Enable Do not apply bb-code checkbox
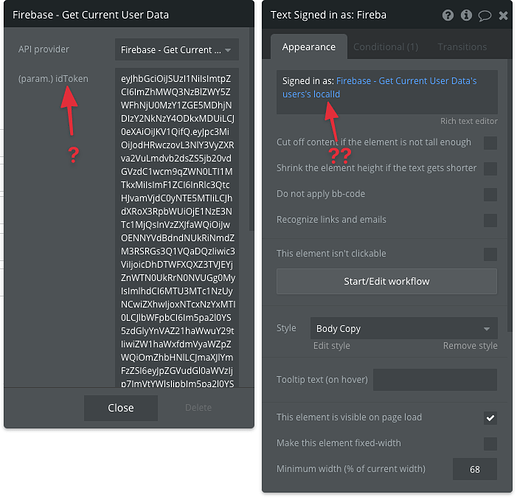 (490, 195)
